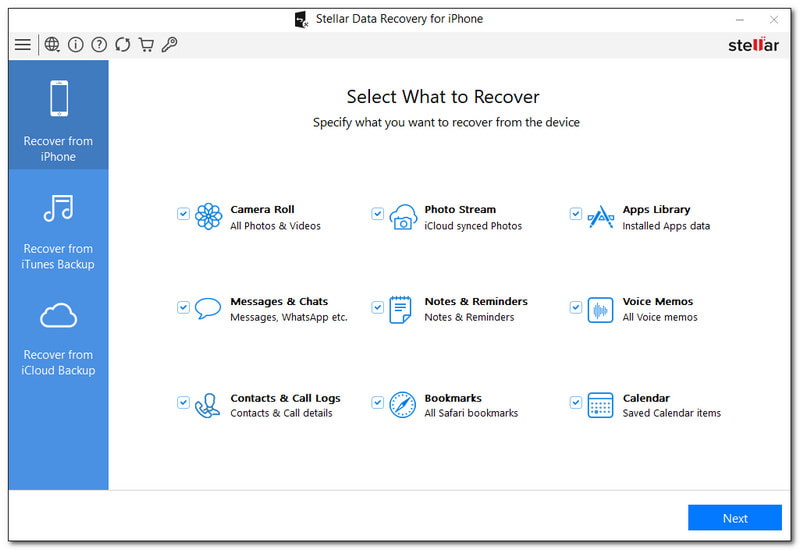The width and height of the screenshot is (800, 550).
Task: Click 'iCloud synced Photos' text
Action: coord(473,226)
